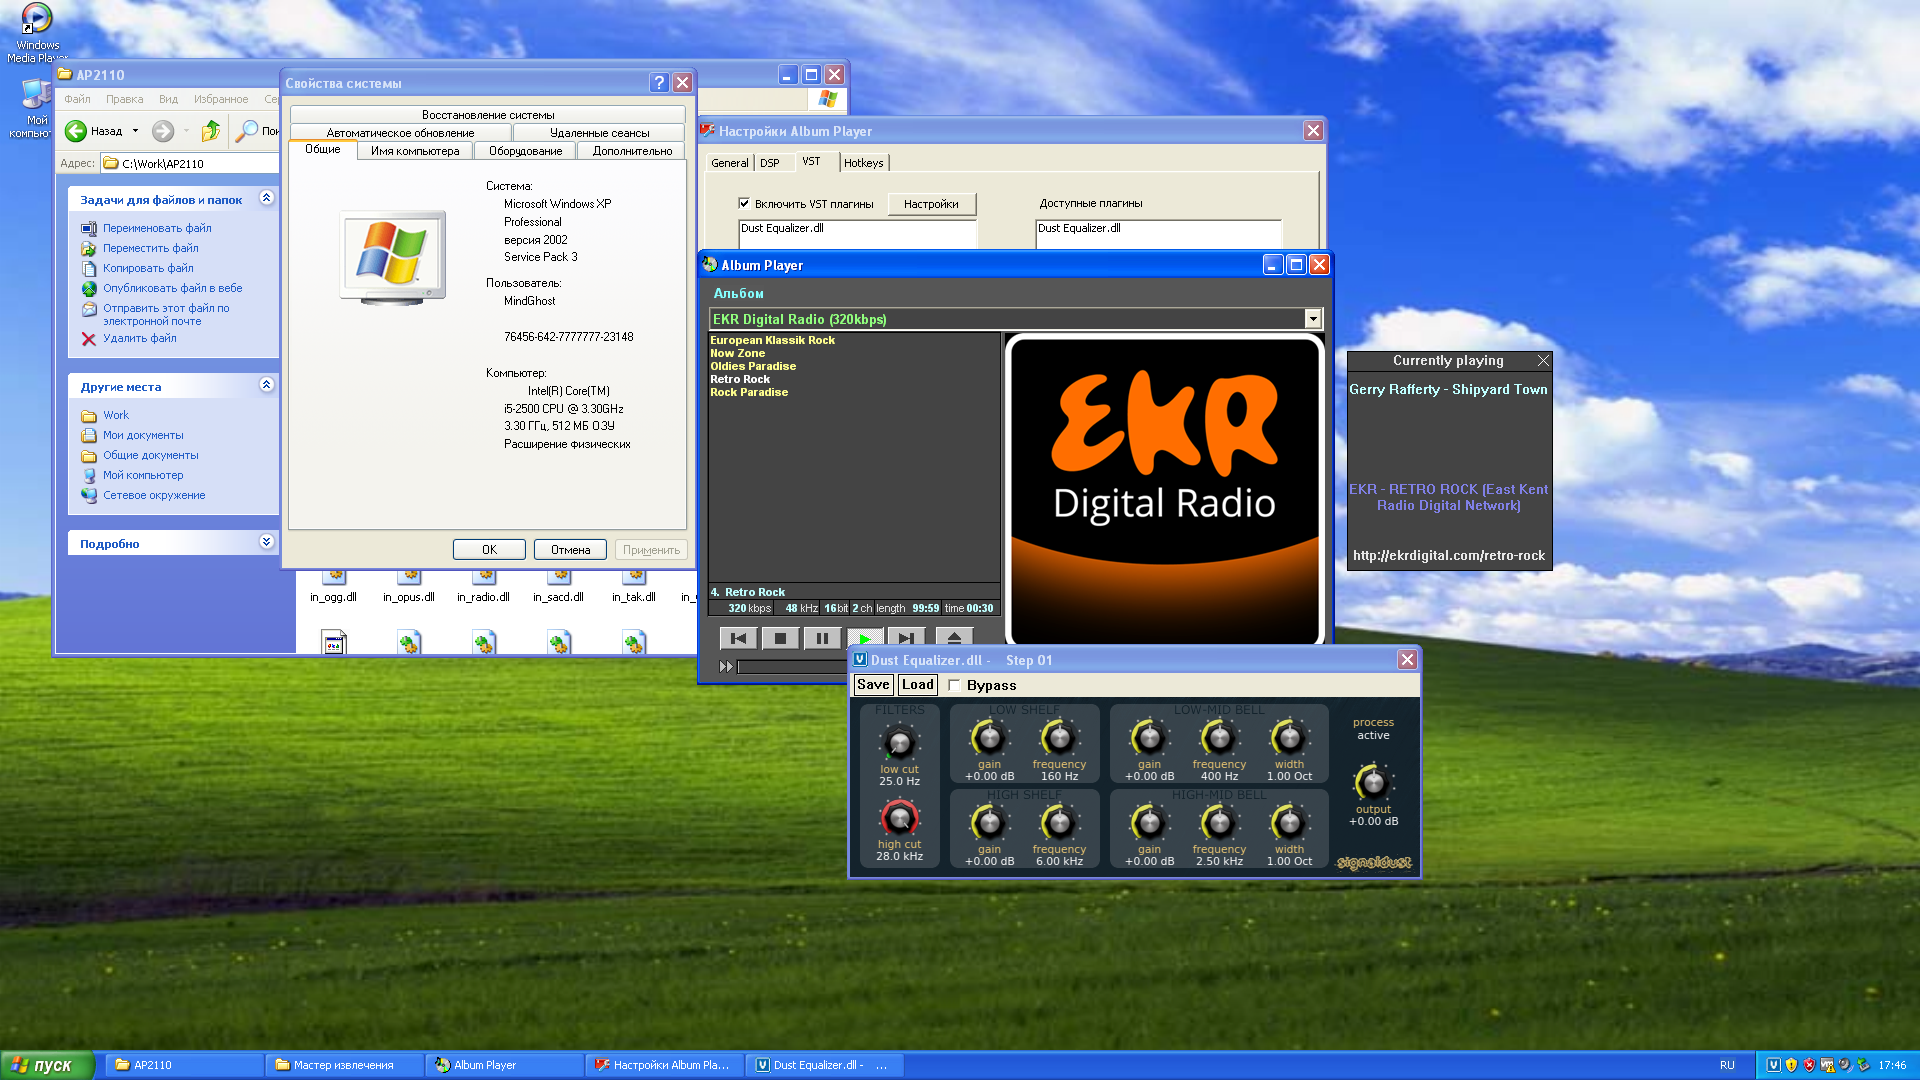Open the Мои документы link

(x=143, y=435)
